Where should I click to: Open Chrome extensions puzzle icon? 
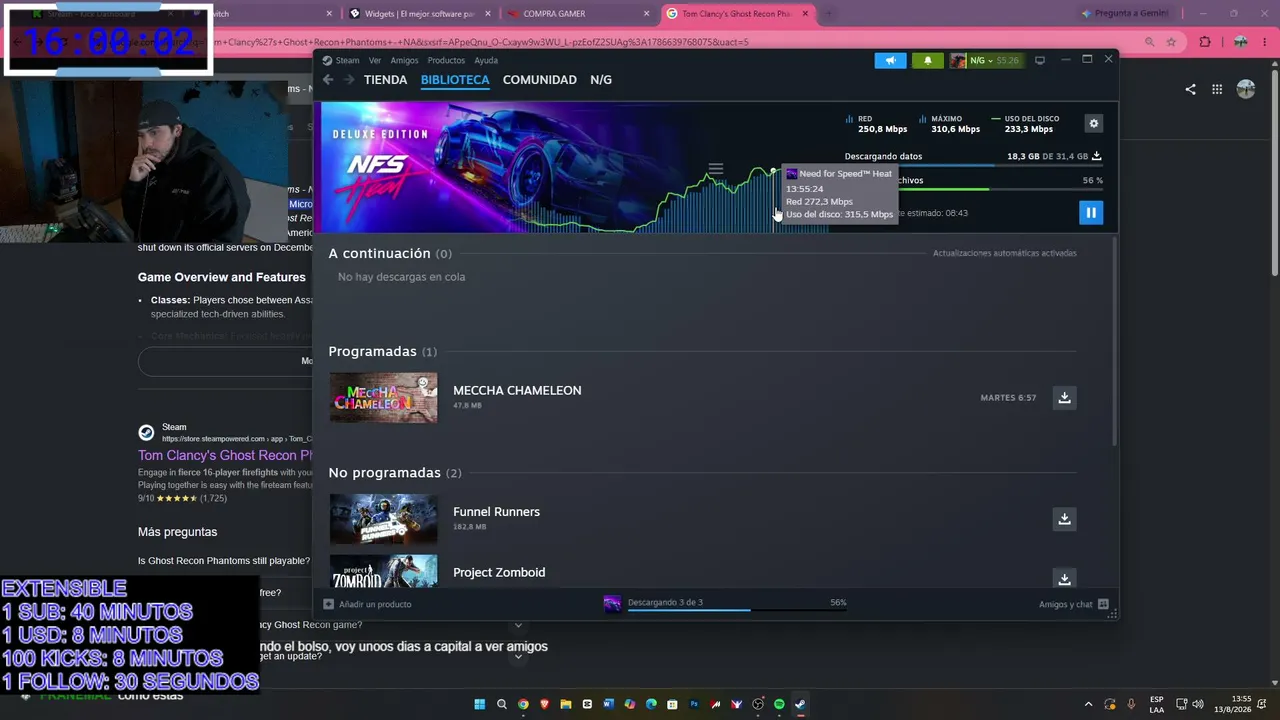point(1205,42)
